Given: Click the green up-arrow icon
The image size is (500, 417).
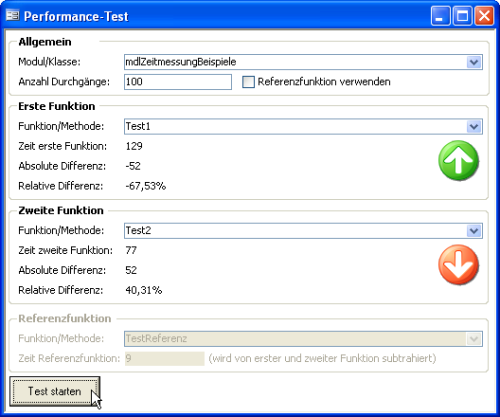Looking at the screenshot, I should pyautogui.click(x=458, y=160).
